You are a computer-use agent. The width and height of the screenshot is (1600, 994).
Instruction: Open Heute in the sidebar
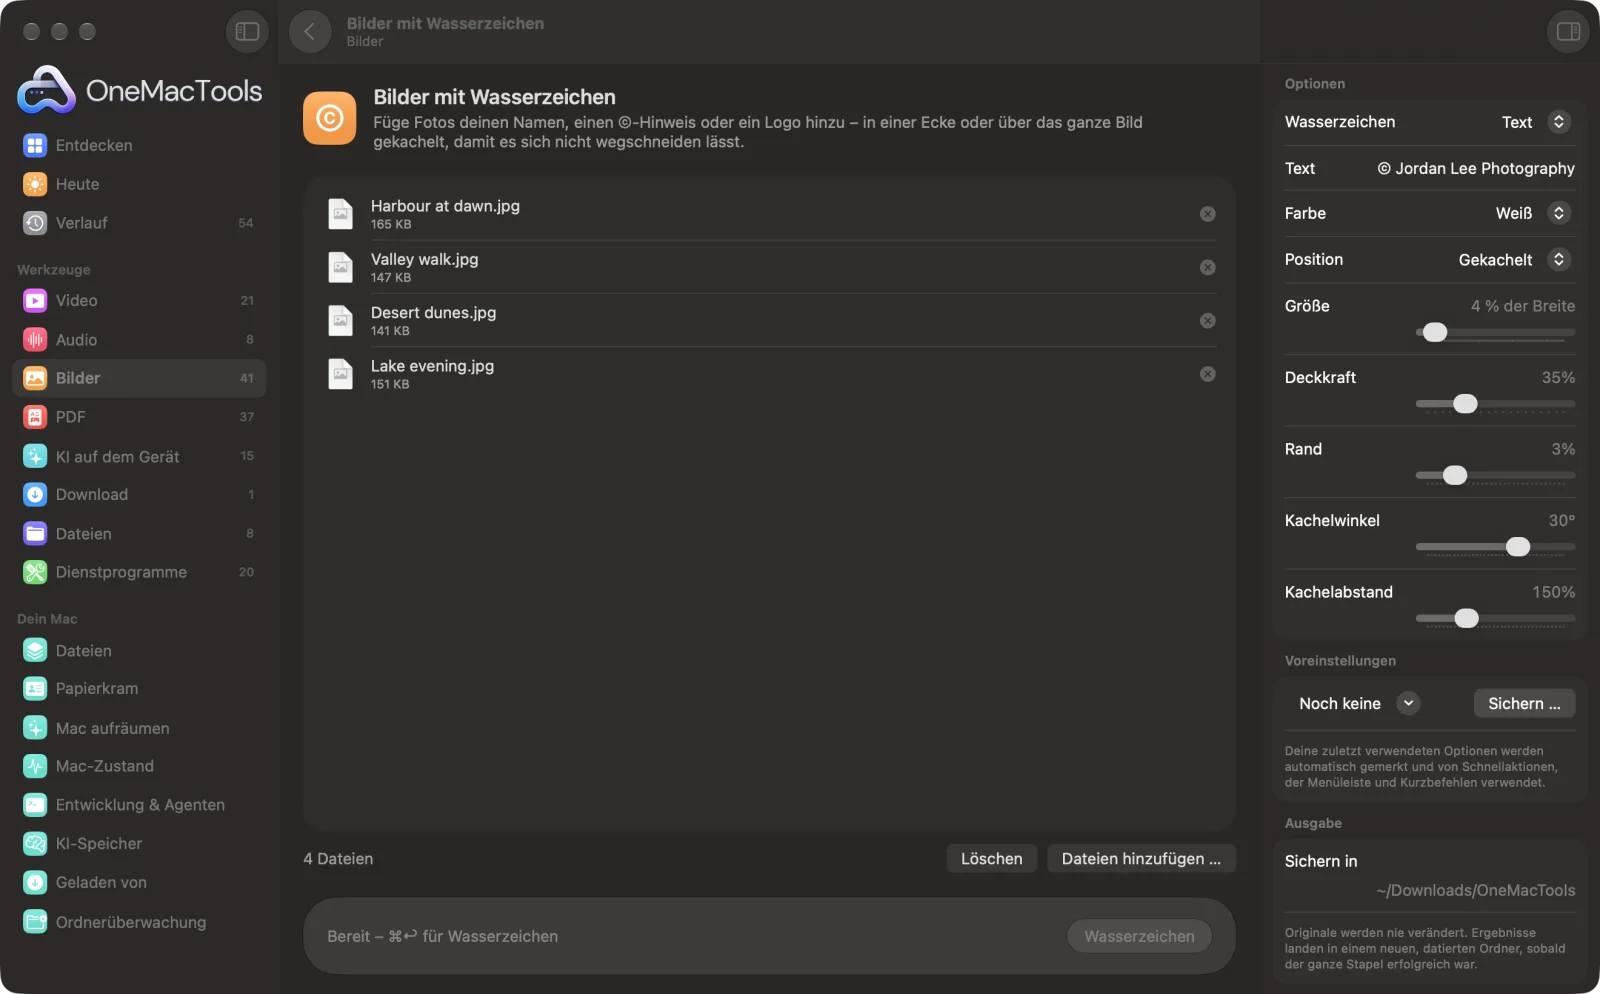(x=139, y=184)
